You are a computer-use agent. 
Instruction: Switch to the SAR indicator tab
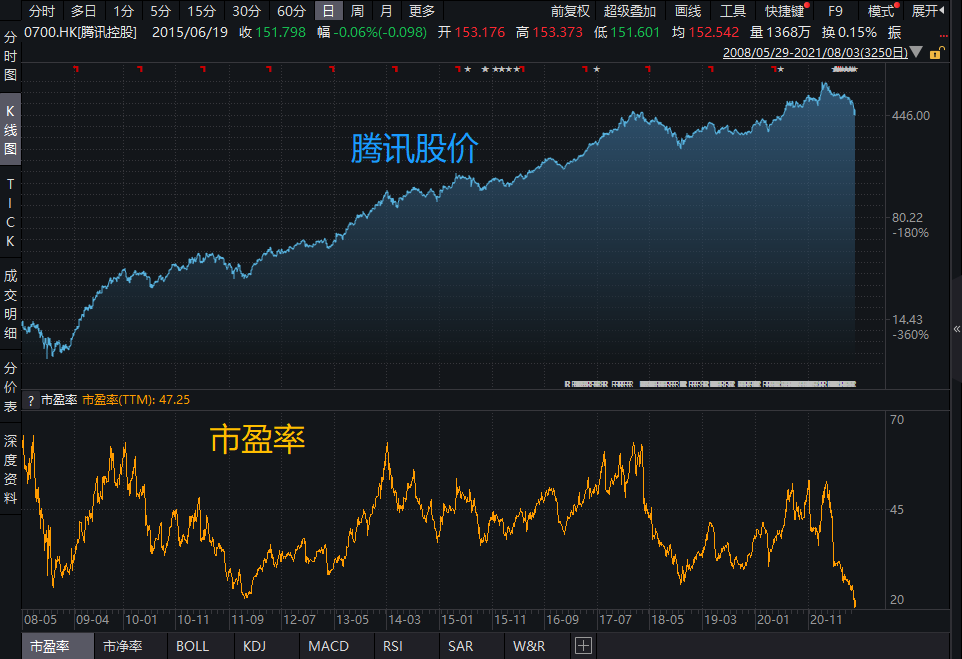460,646
